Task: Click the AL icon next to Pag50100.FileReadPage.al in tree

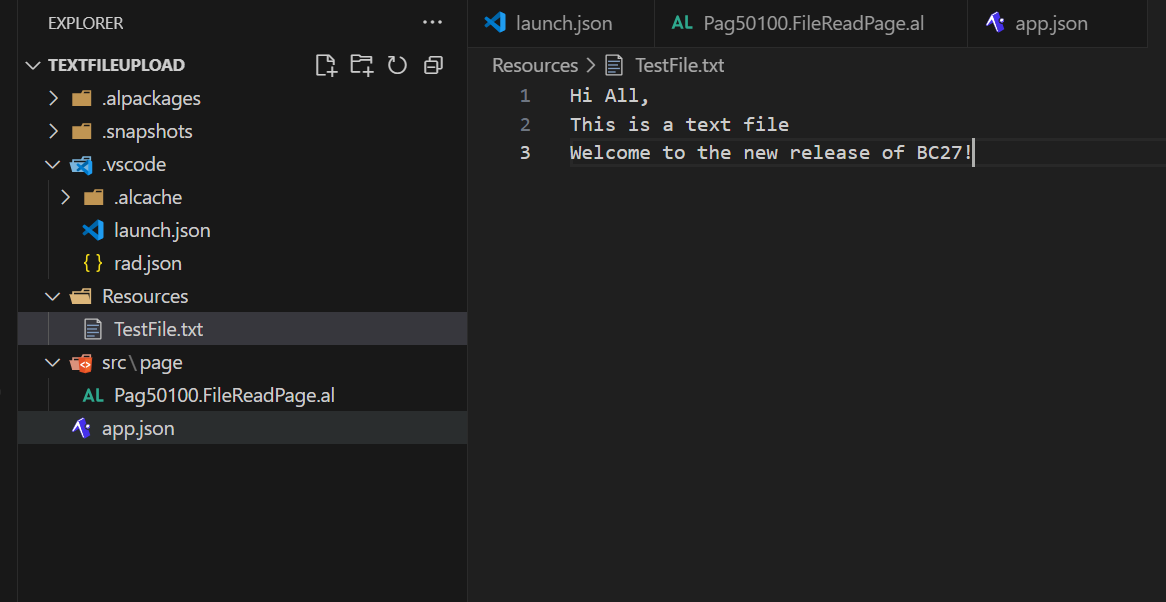Action: pos(93,396)
